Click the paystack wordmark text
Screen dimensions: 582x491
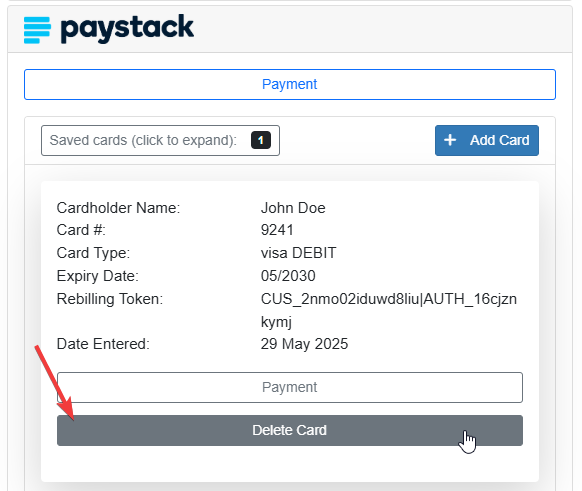(x=127, y=29)
